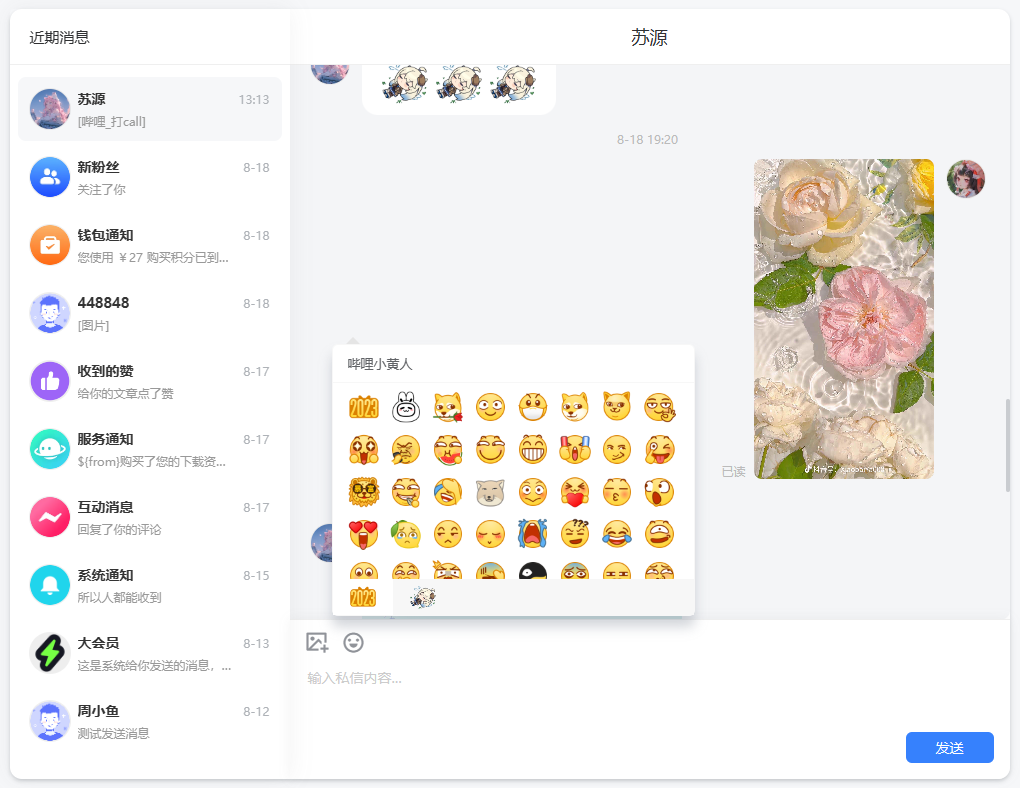The width and height of the screenshot is (1020, 788).
Task: Send the message with 发送 button
Action: [949, 747]
